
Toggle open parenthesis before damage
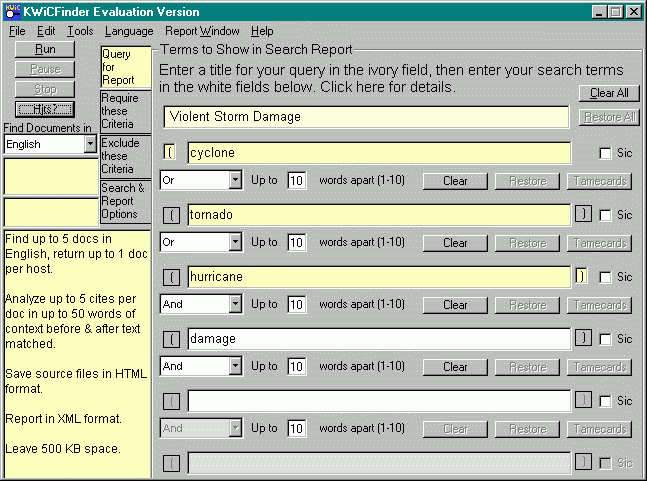(x=171, y=339)
